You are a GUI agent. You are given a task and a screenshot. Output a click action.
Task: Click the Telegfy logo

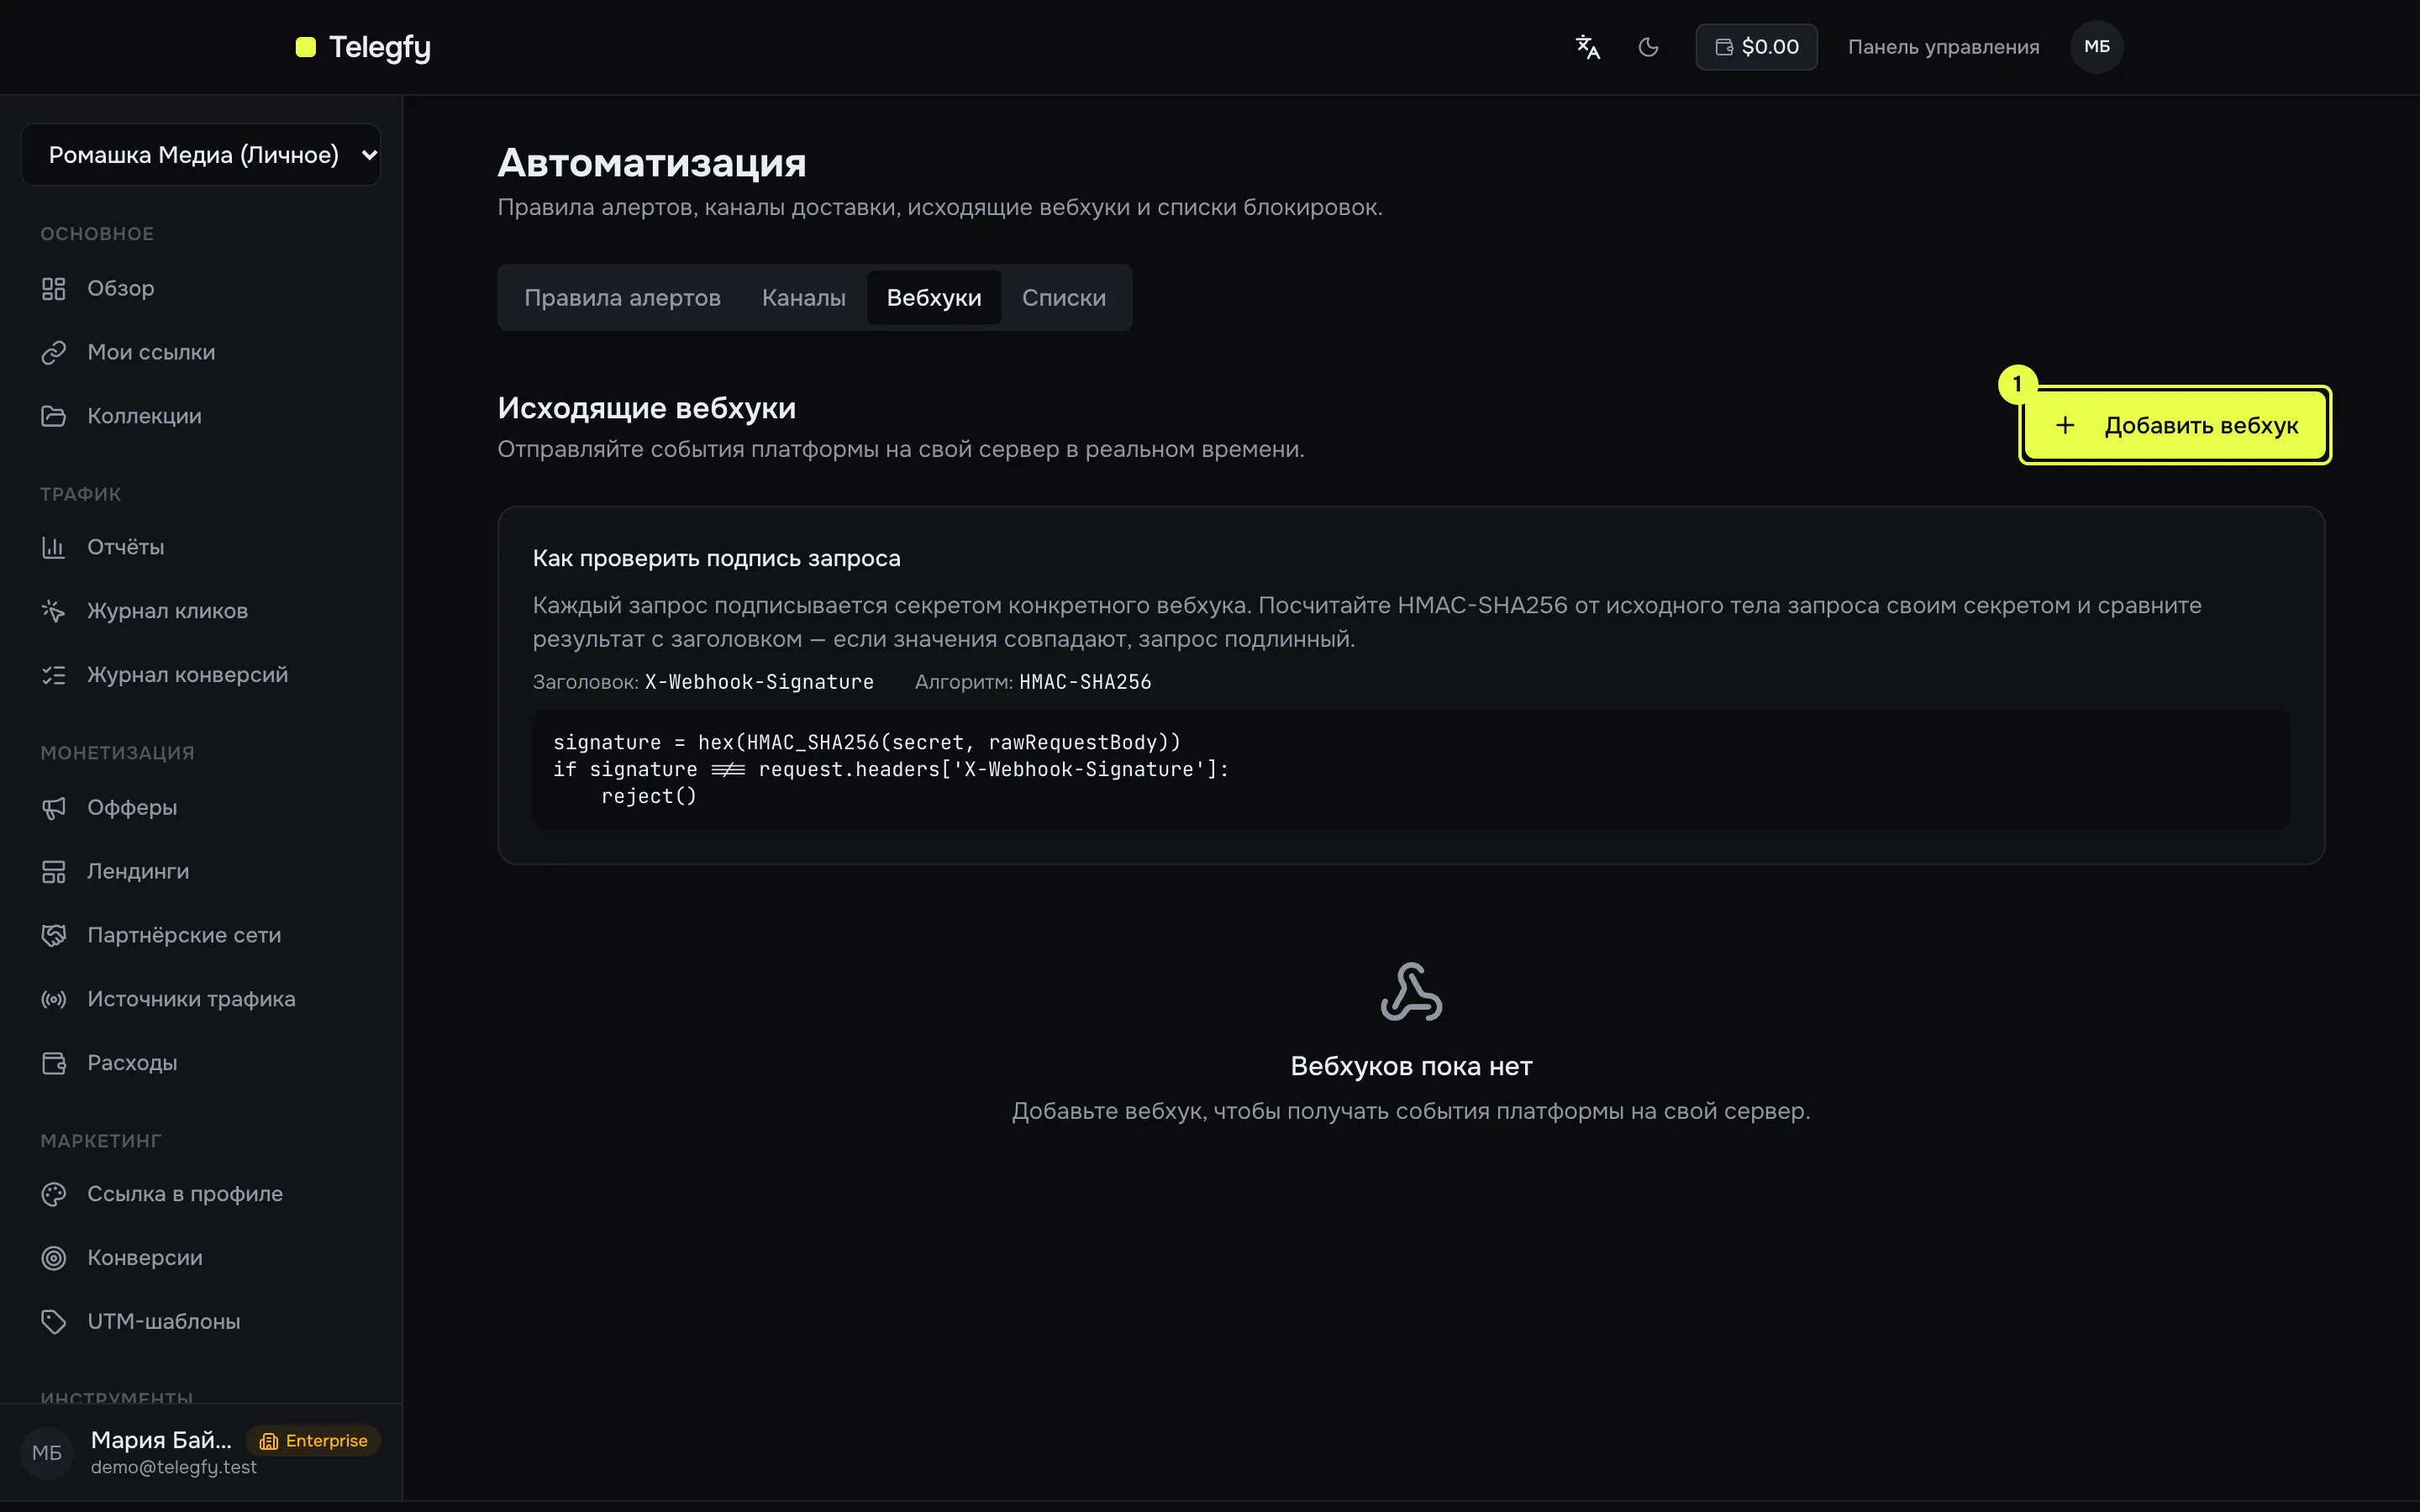point(364,47)
